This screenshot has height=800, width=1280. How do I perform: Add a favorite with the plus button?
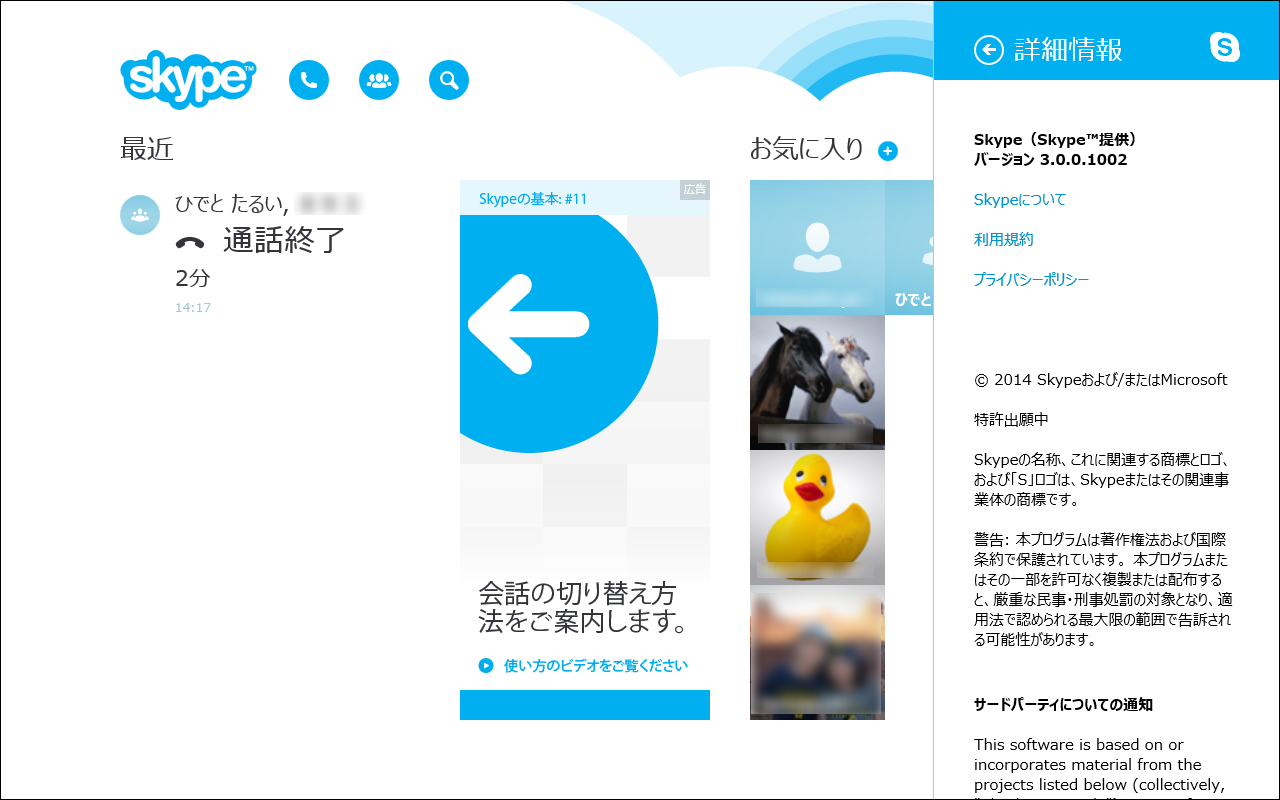coord(886,150)
